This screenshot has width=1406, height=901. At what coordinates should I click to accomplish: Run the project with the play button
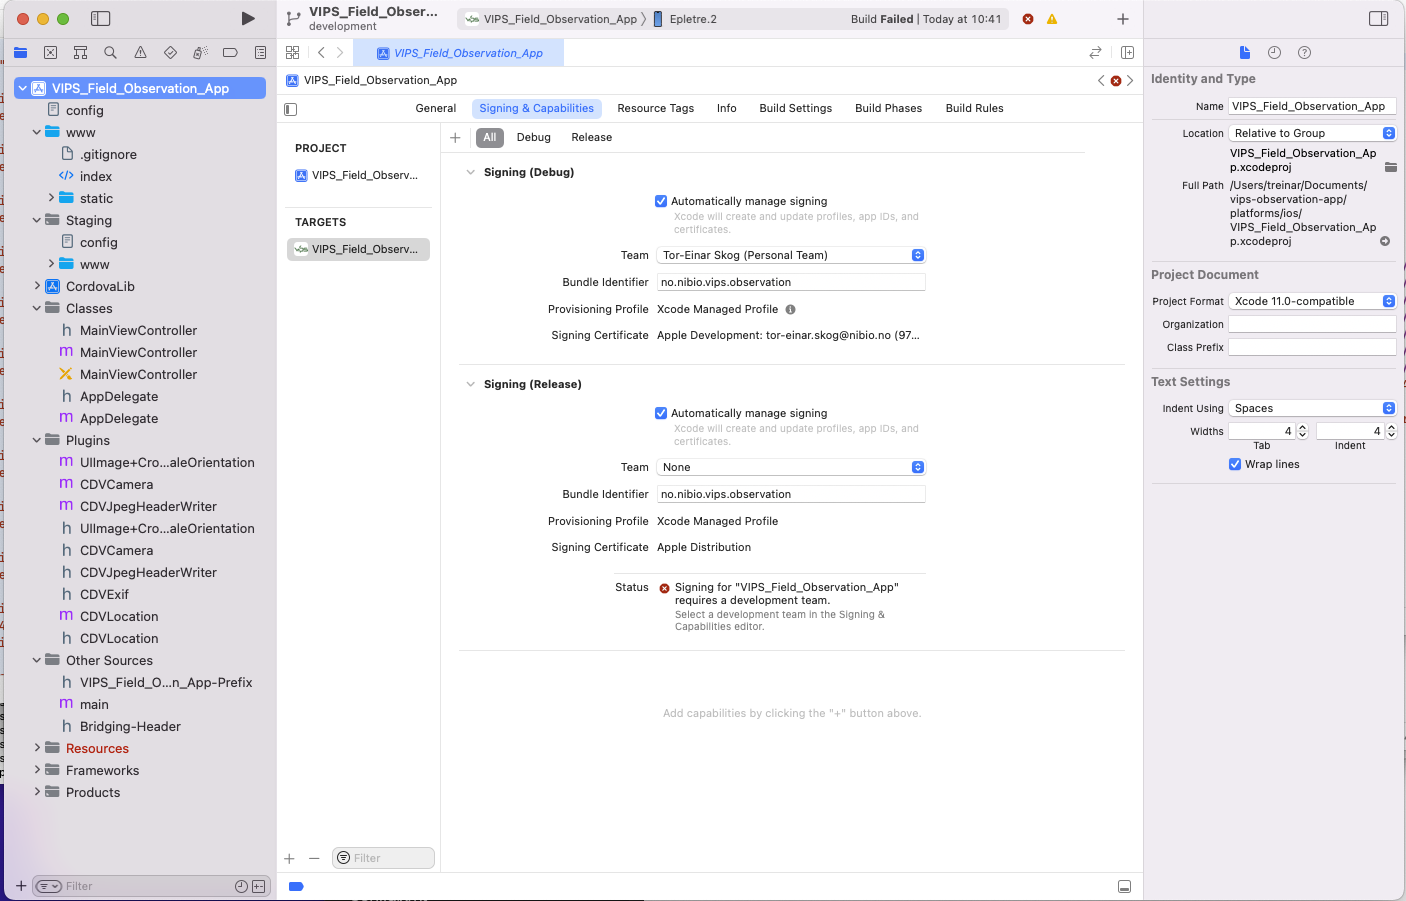click(x=248, y=19)
